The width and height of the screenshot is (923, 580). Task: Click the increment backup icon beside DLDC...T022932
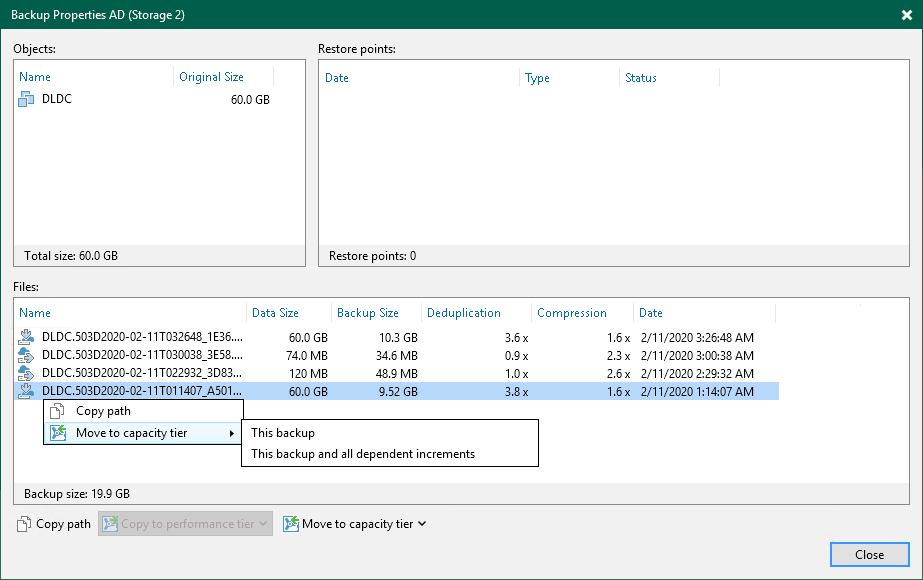26,373
